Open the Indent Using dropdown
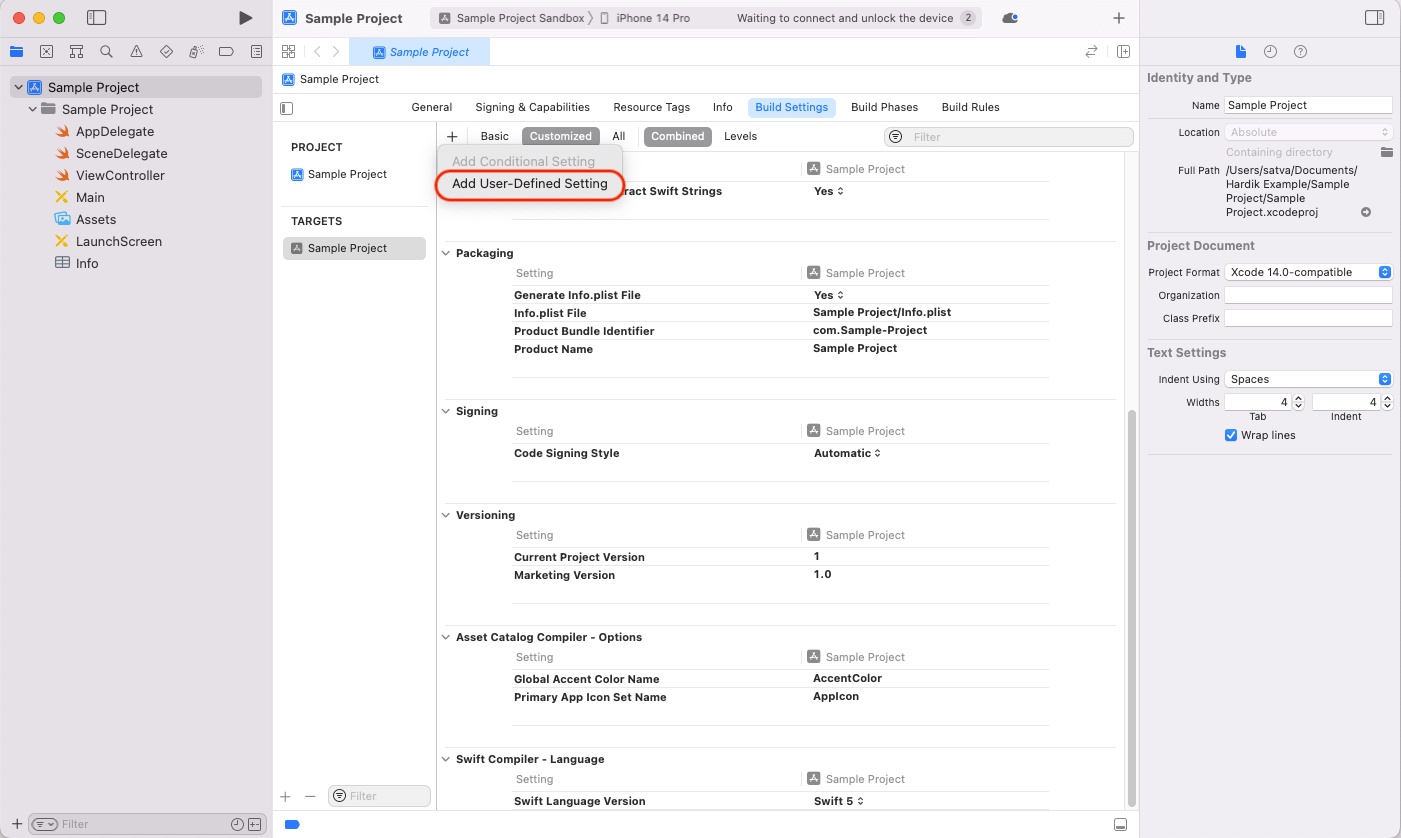The width and height of the screenshot is (1401, 838). coord(1308,379)
